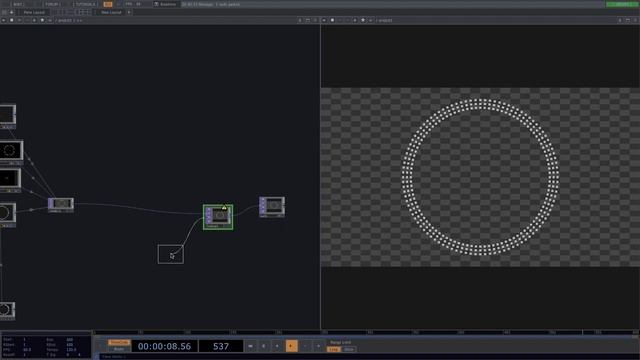
Task: Click the right pane's leftmost right-side icon
Action: point(620,20)
